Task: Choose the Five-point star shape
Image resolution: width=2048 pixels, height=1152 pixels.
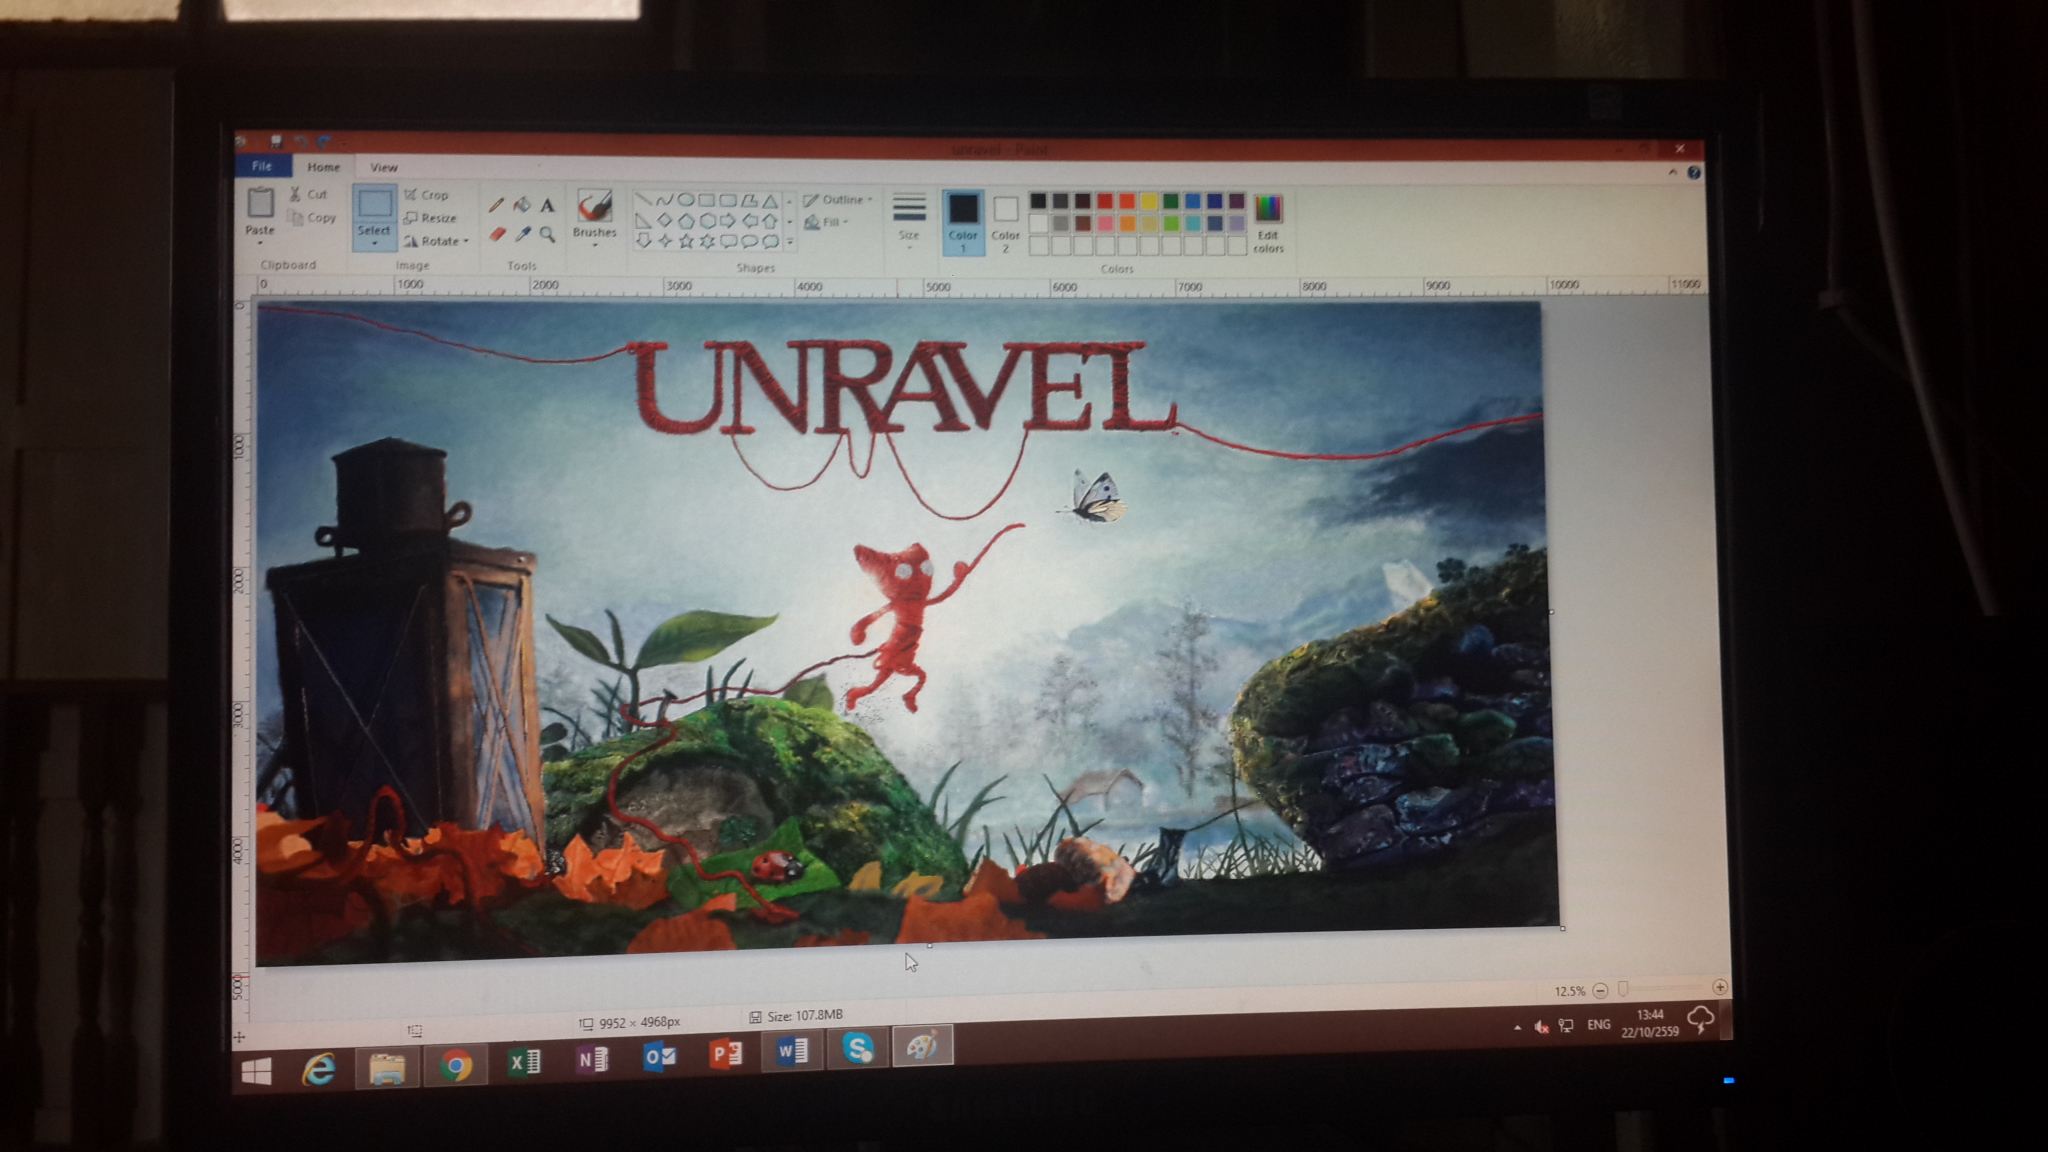Action: [x=686, y=241]
